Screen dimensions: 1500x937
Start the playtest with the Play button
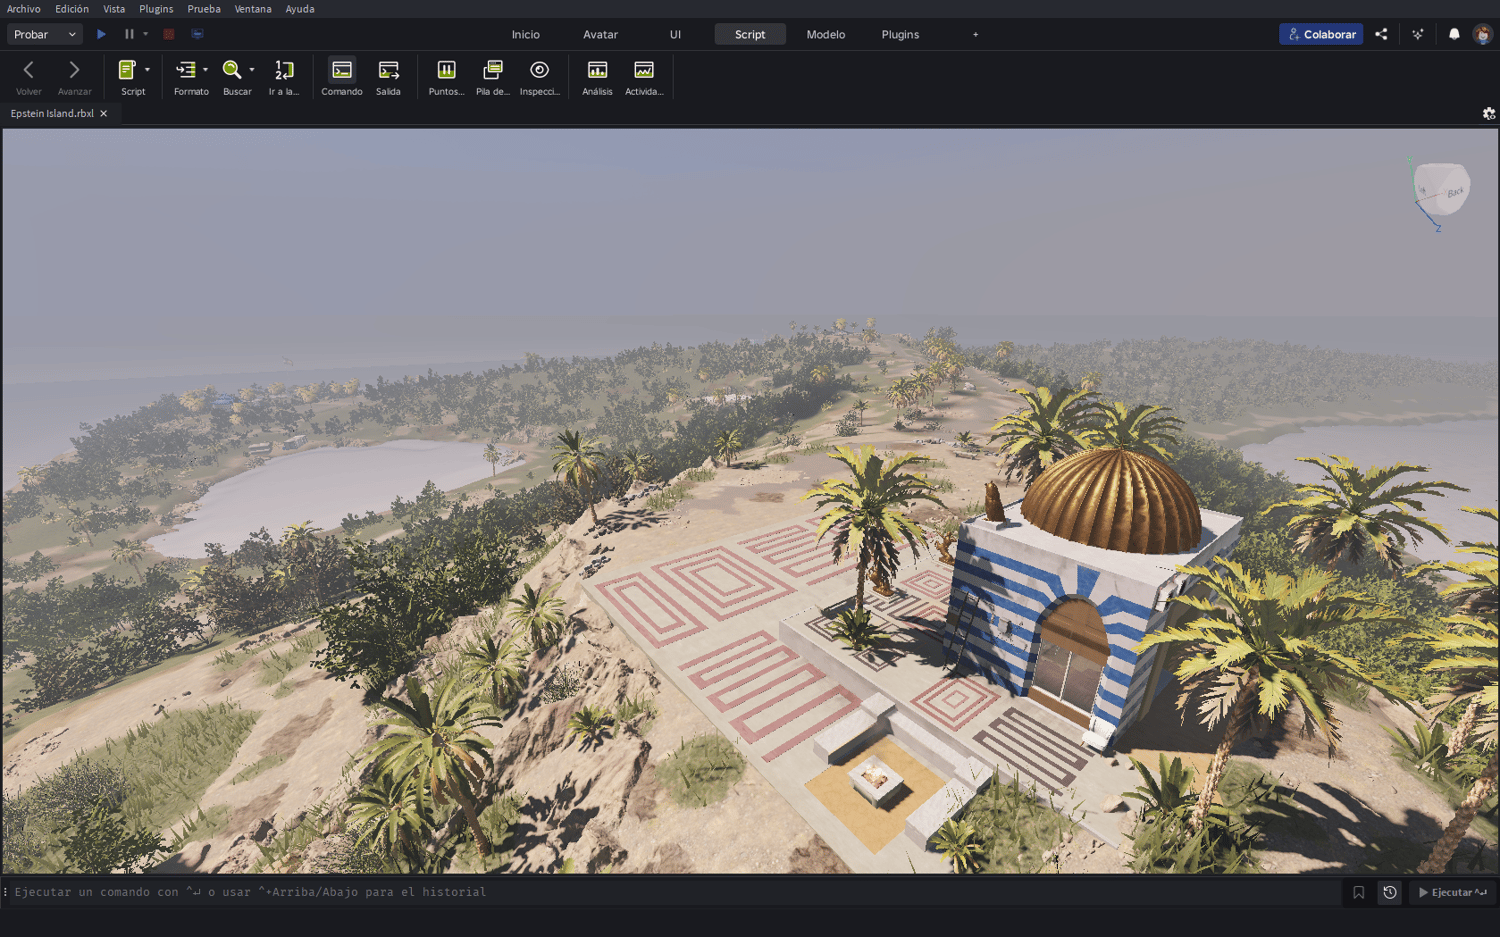101,34
